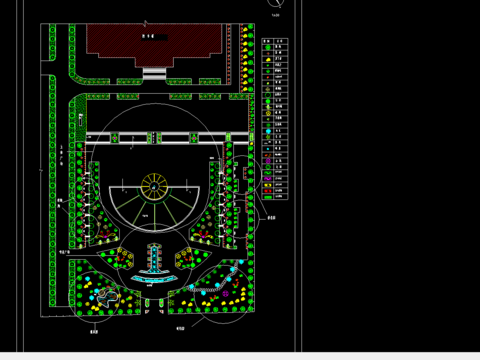Click the red hedge swatch in legend
The width and height of the screenshot is (480, 360).
(x=268, y=191)
